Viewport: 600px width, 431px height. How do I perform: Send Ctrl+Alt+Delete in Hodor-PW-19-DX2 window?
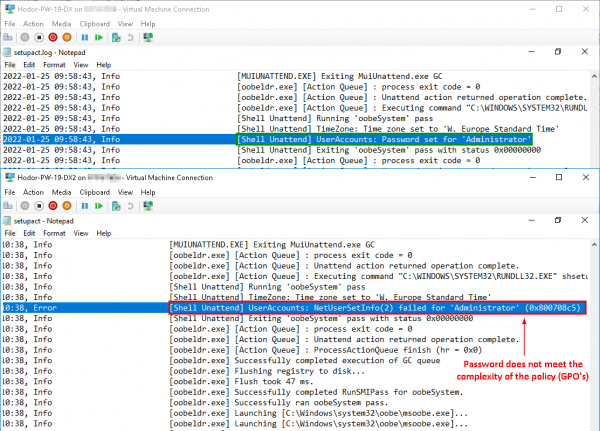tap(8, 206)
